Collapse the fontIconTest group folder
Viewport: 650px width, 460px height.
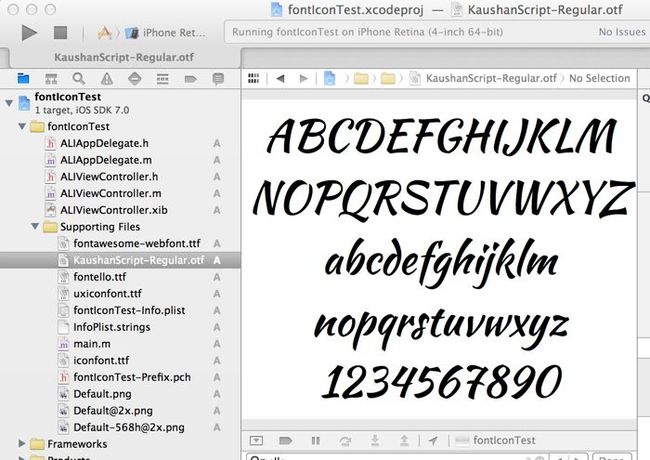tap(22, 126)
